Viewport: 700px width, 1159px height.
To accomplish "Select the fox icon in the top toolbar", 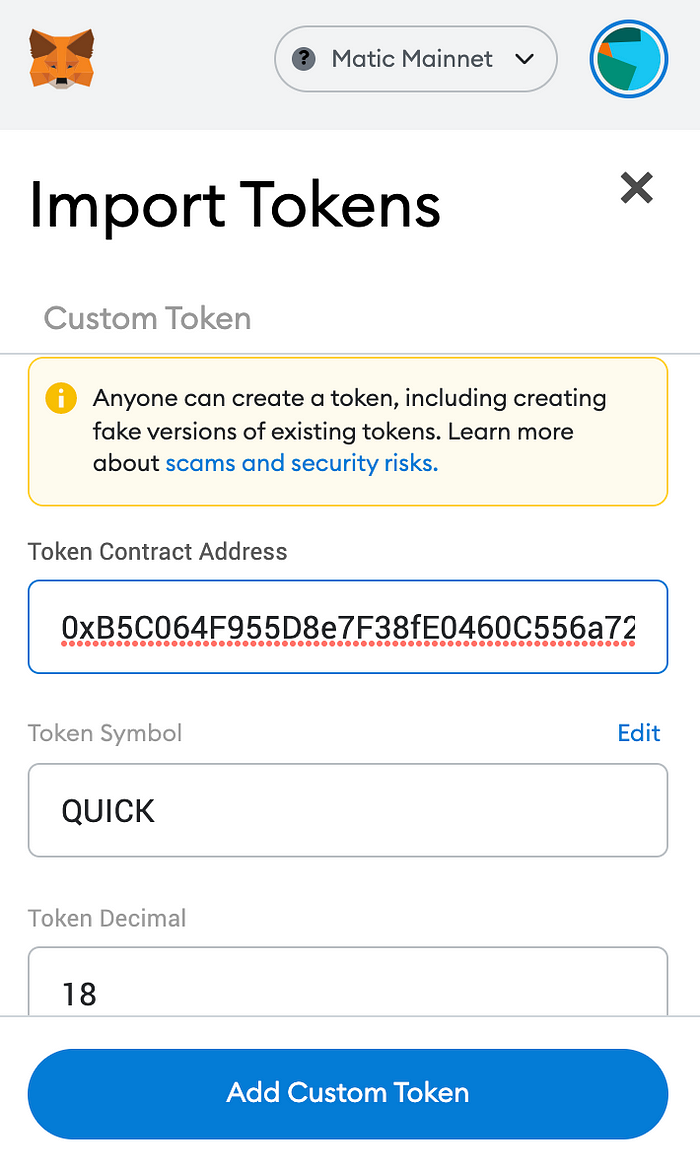I will coord(63,59).
